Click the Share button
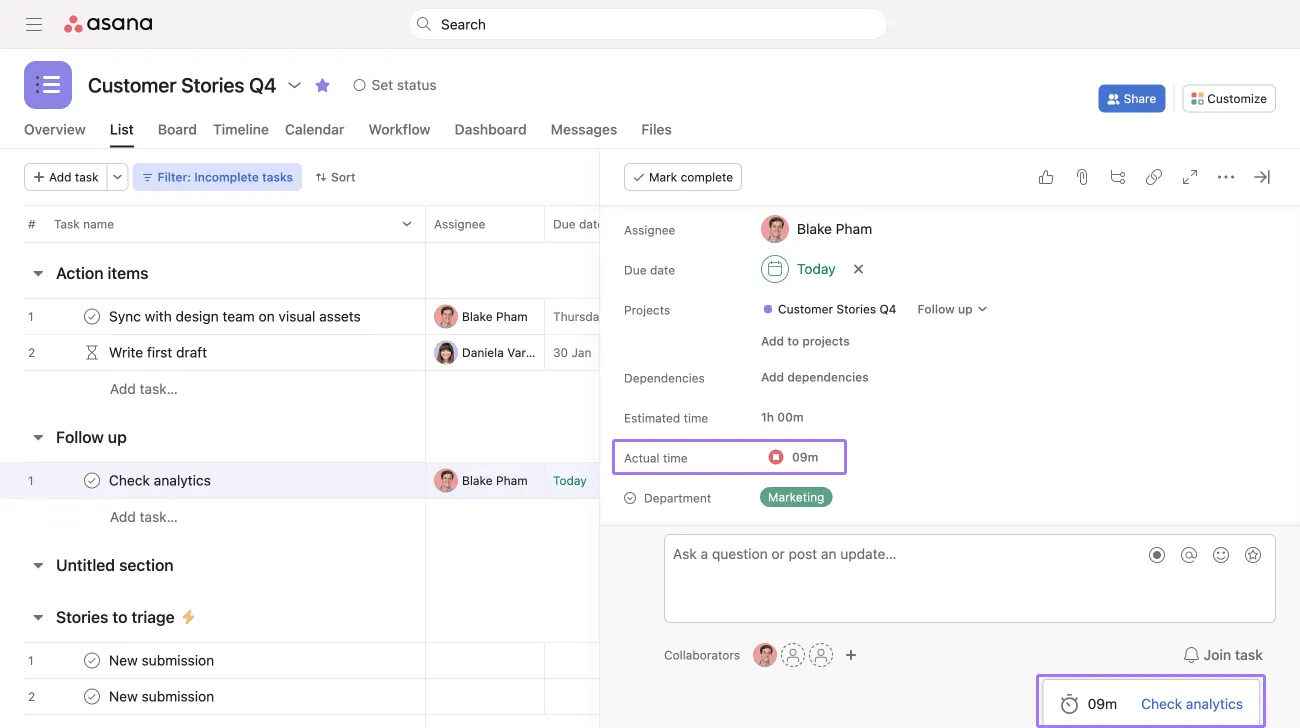The width and height of the screenshot is (1300, 728). pyautogui.click(x=1131, y=98)
